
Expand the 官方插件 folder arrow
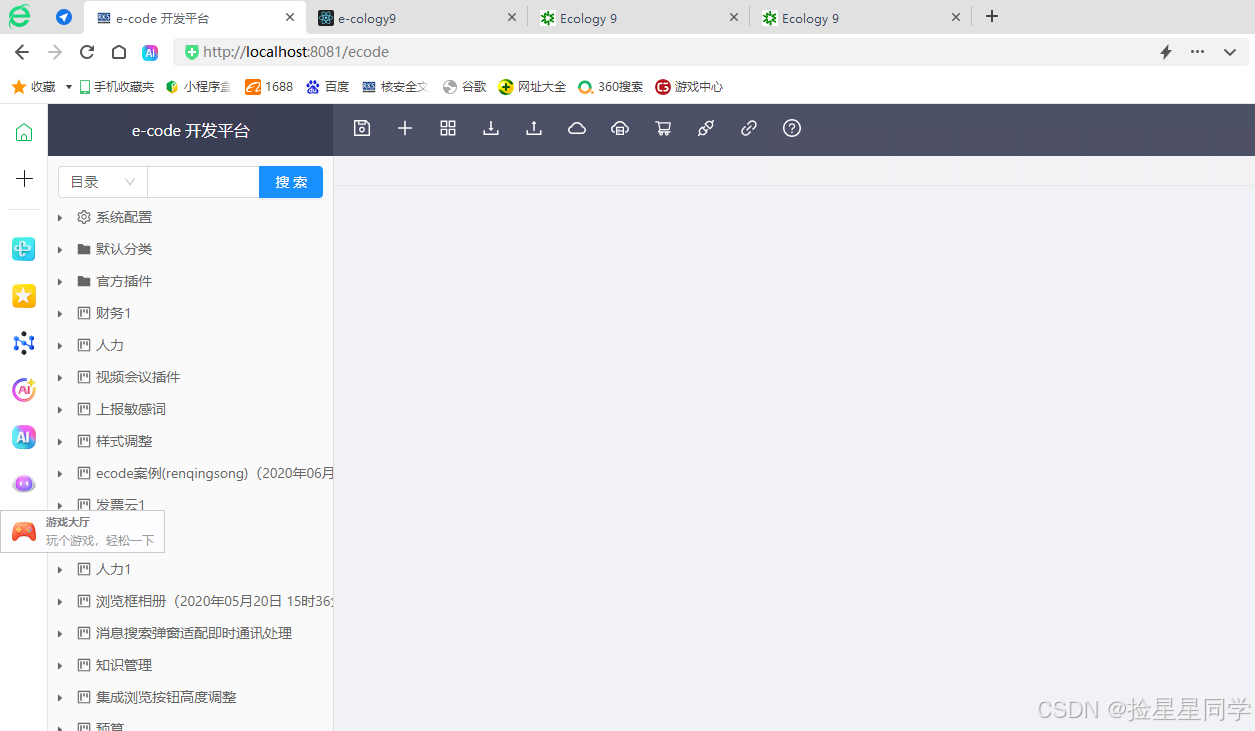tap(60, 281)
